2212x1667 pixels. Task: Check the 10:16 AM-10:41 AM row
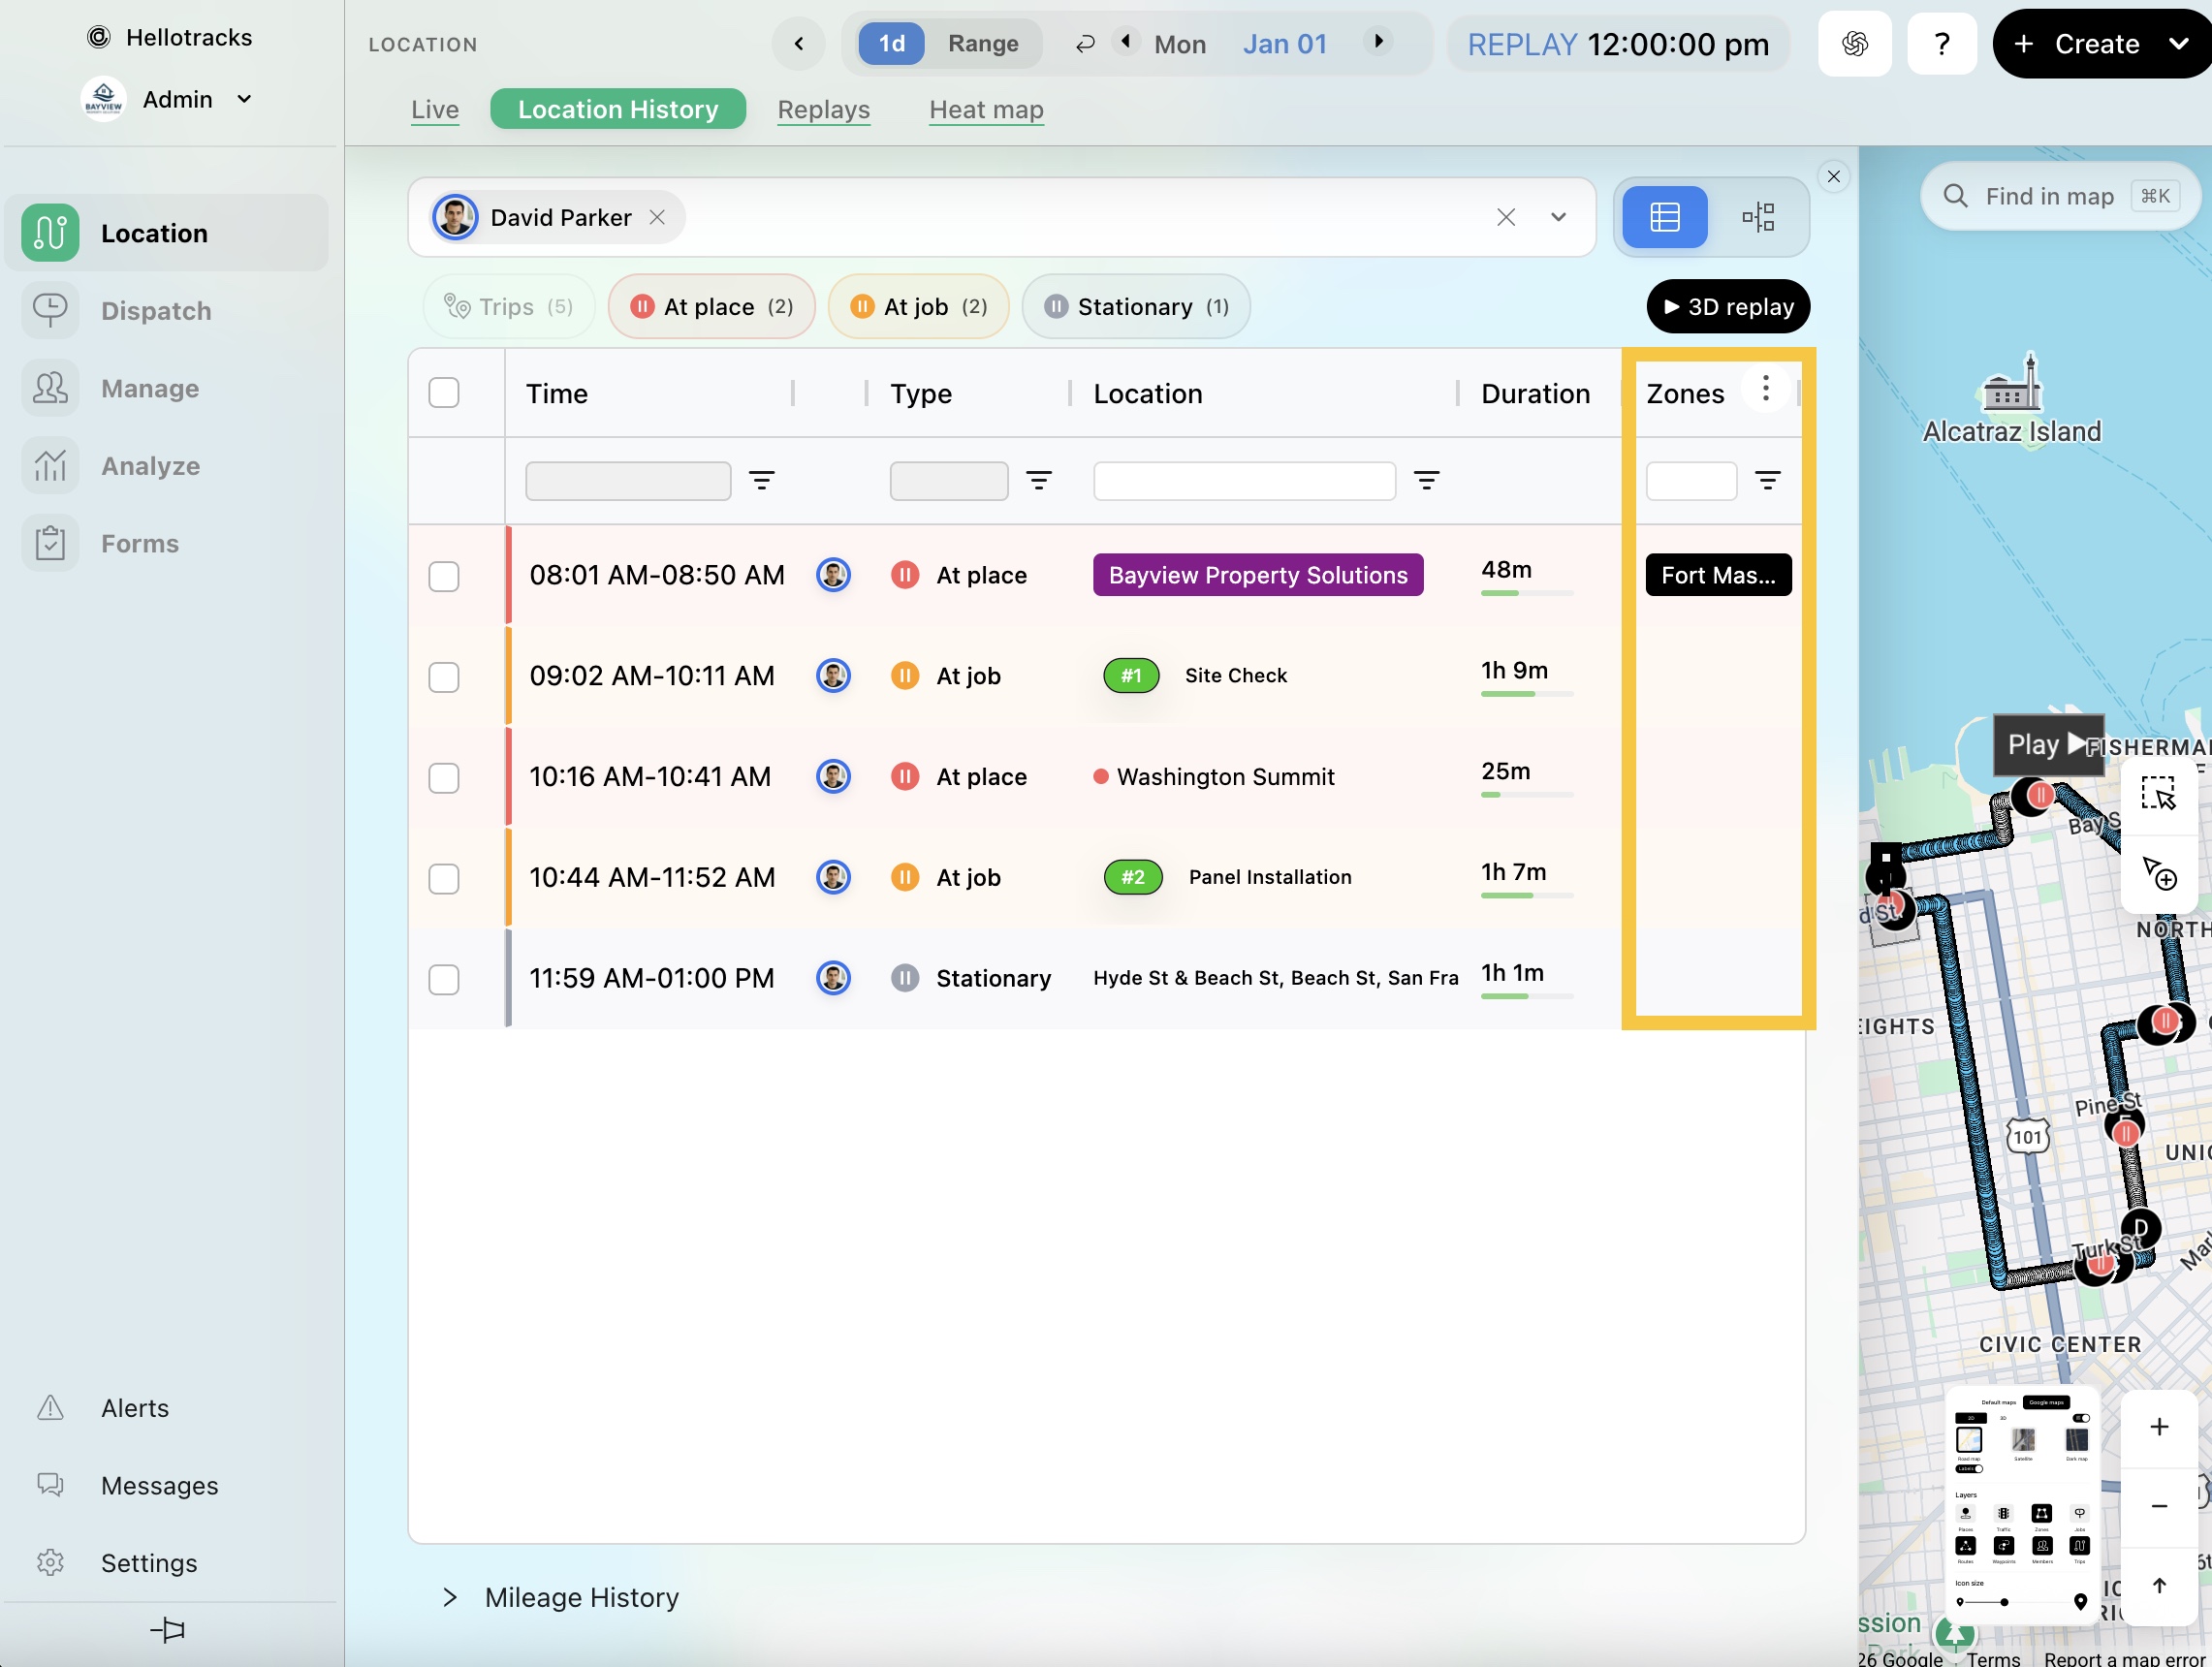(444, 778)
